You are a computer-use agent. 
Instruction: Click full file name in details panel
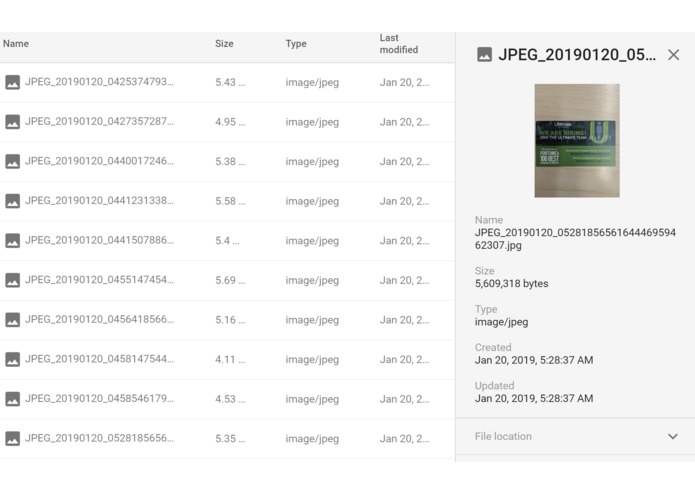pyautogui.click(x=575, y=239)
